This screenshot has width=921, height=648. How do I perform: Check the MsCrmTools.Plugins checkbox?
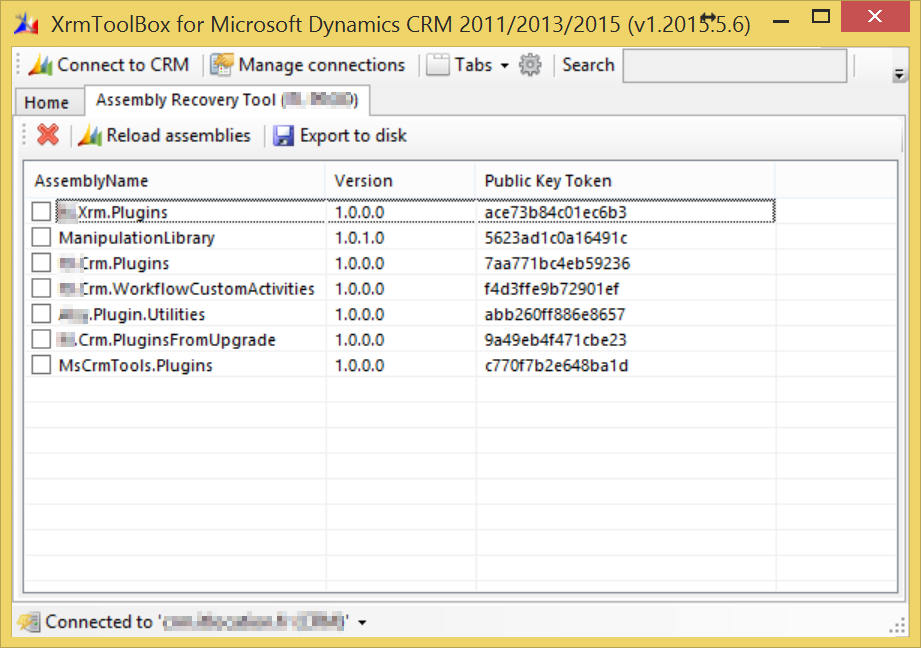point(41,365)
